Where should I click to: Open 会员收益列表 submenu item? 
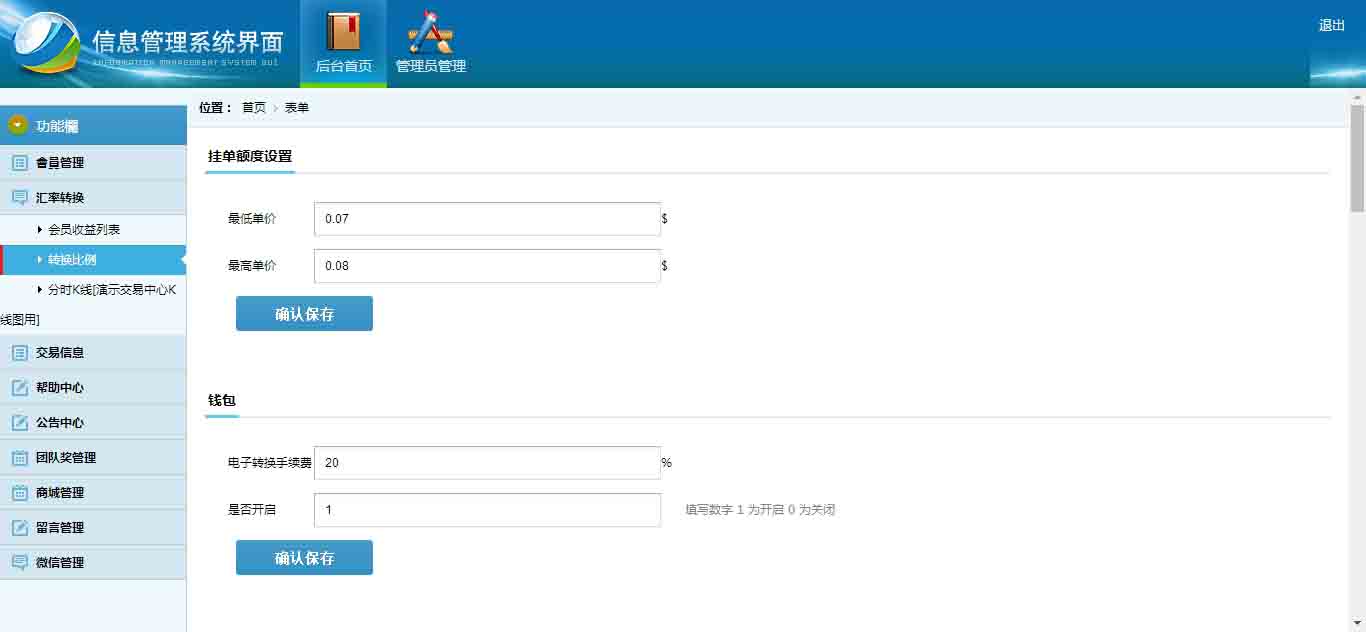(x=84, y=230)
